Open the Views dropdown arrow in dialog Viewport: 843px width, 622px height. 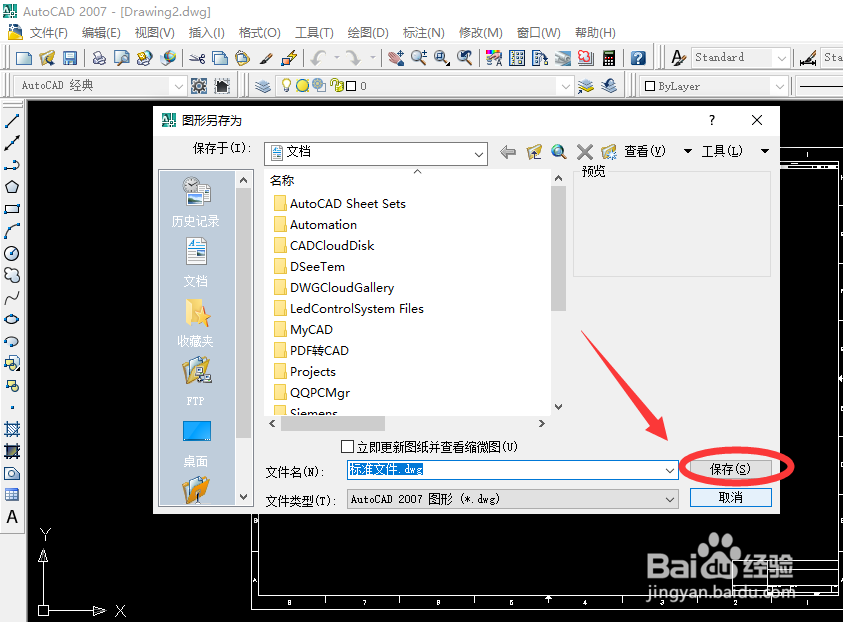(x=688, y=152)
